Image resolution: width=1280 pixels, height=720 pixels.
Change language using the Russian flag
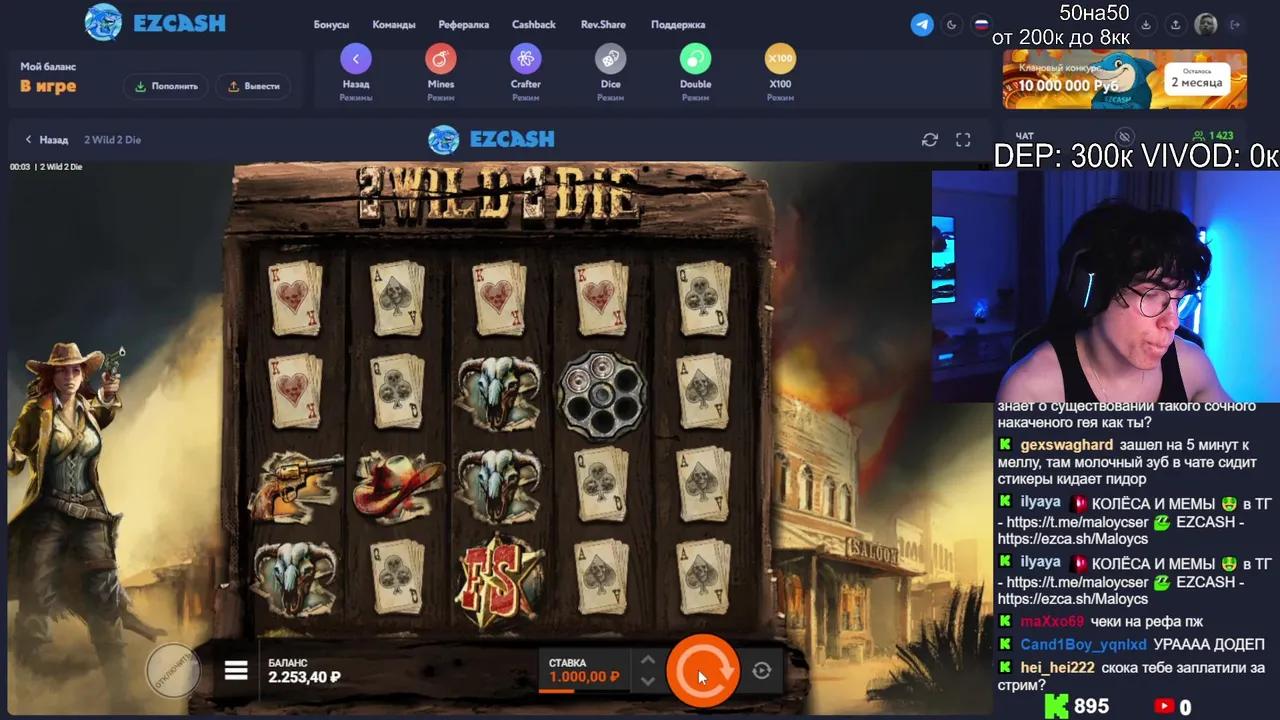(981, 25)
